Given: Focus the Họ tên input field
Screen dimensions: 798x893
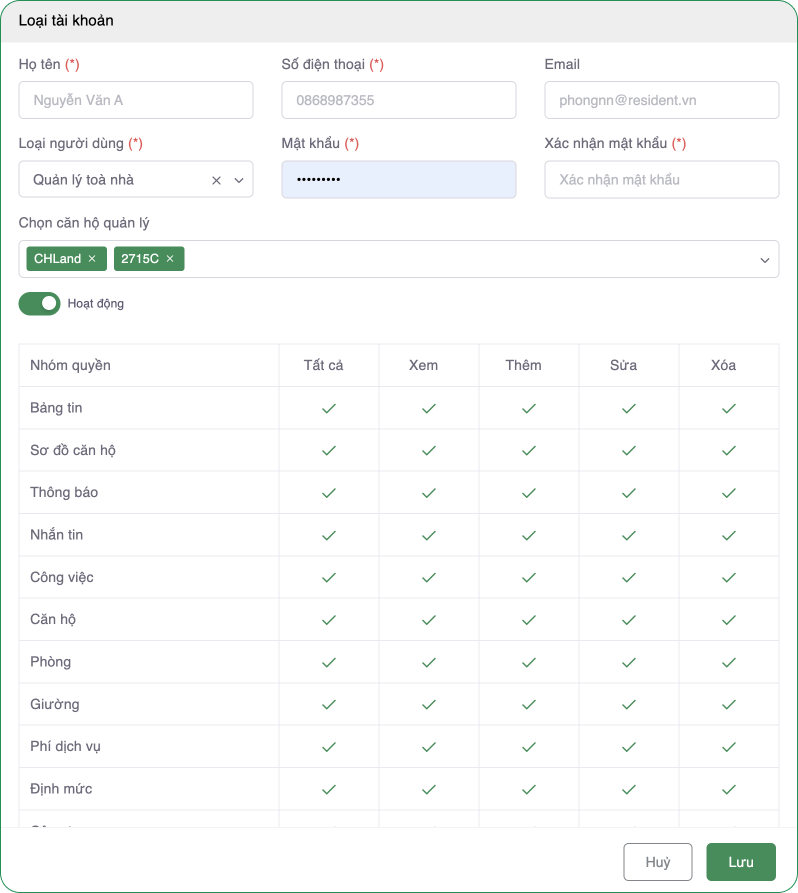Looking at the screenshot, I should pyautogui.click(x=136, y=100).
